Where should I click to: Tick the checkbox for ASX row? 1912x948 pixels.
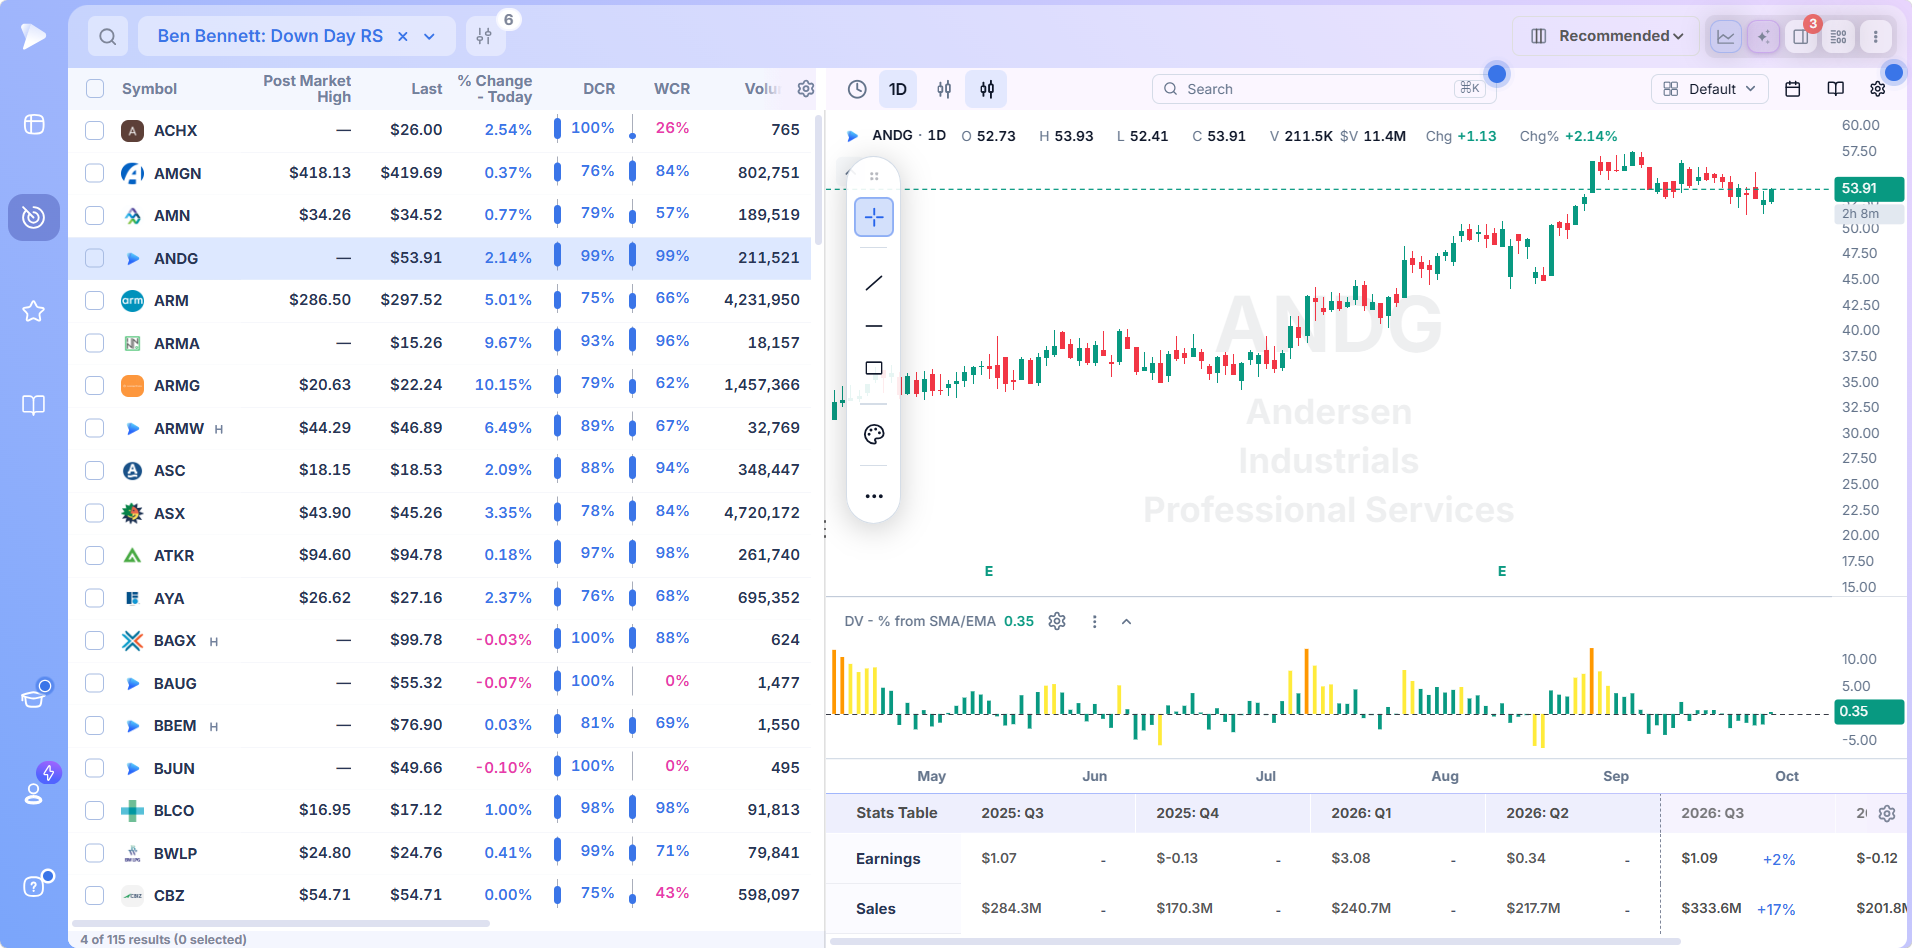[95, 513]
